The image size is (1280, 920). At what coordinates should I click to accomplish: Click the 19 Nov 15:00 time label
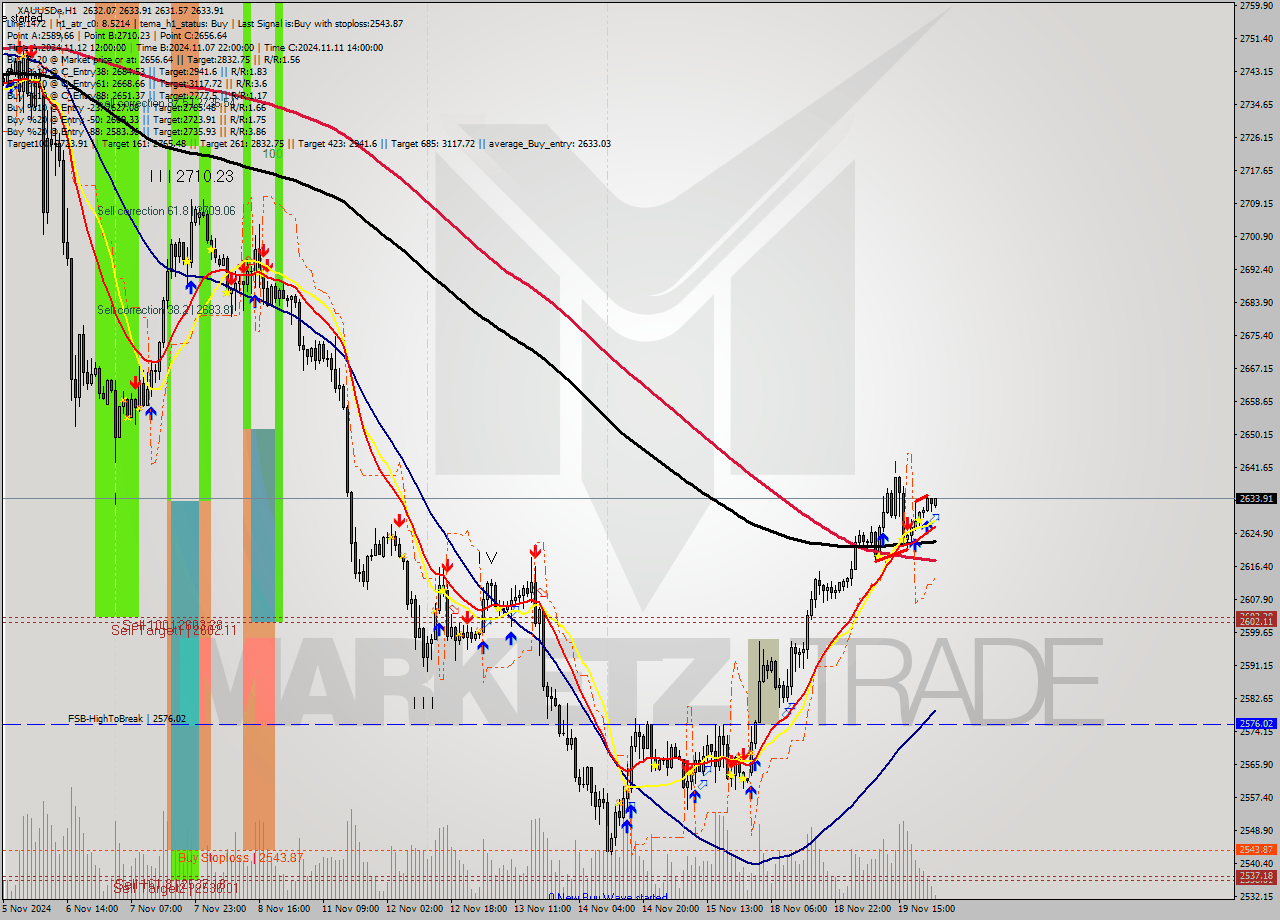[x=925, y=910]
